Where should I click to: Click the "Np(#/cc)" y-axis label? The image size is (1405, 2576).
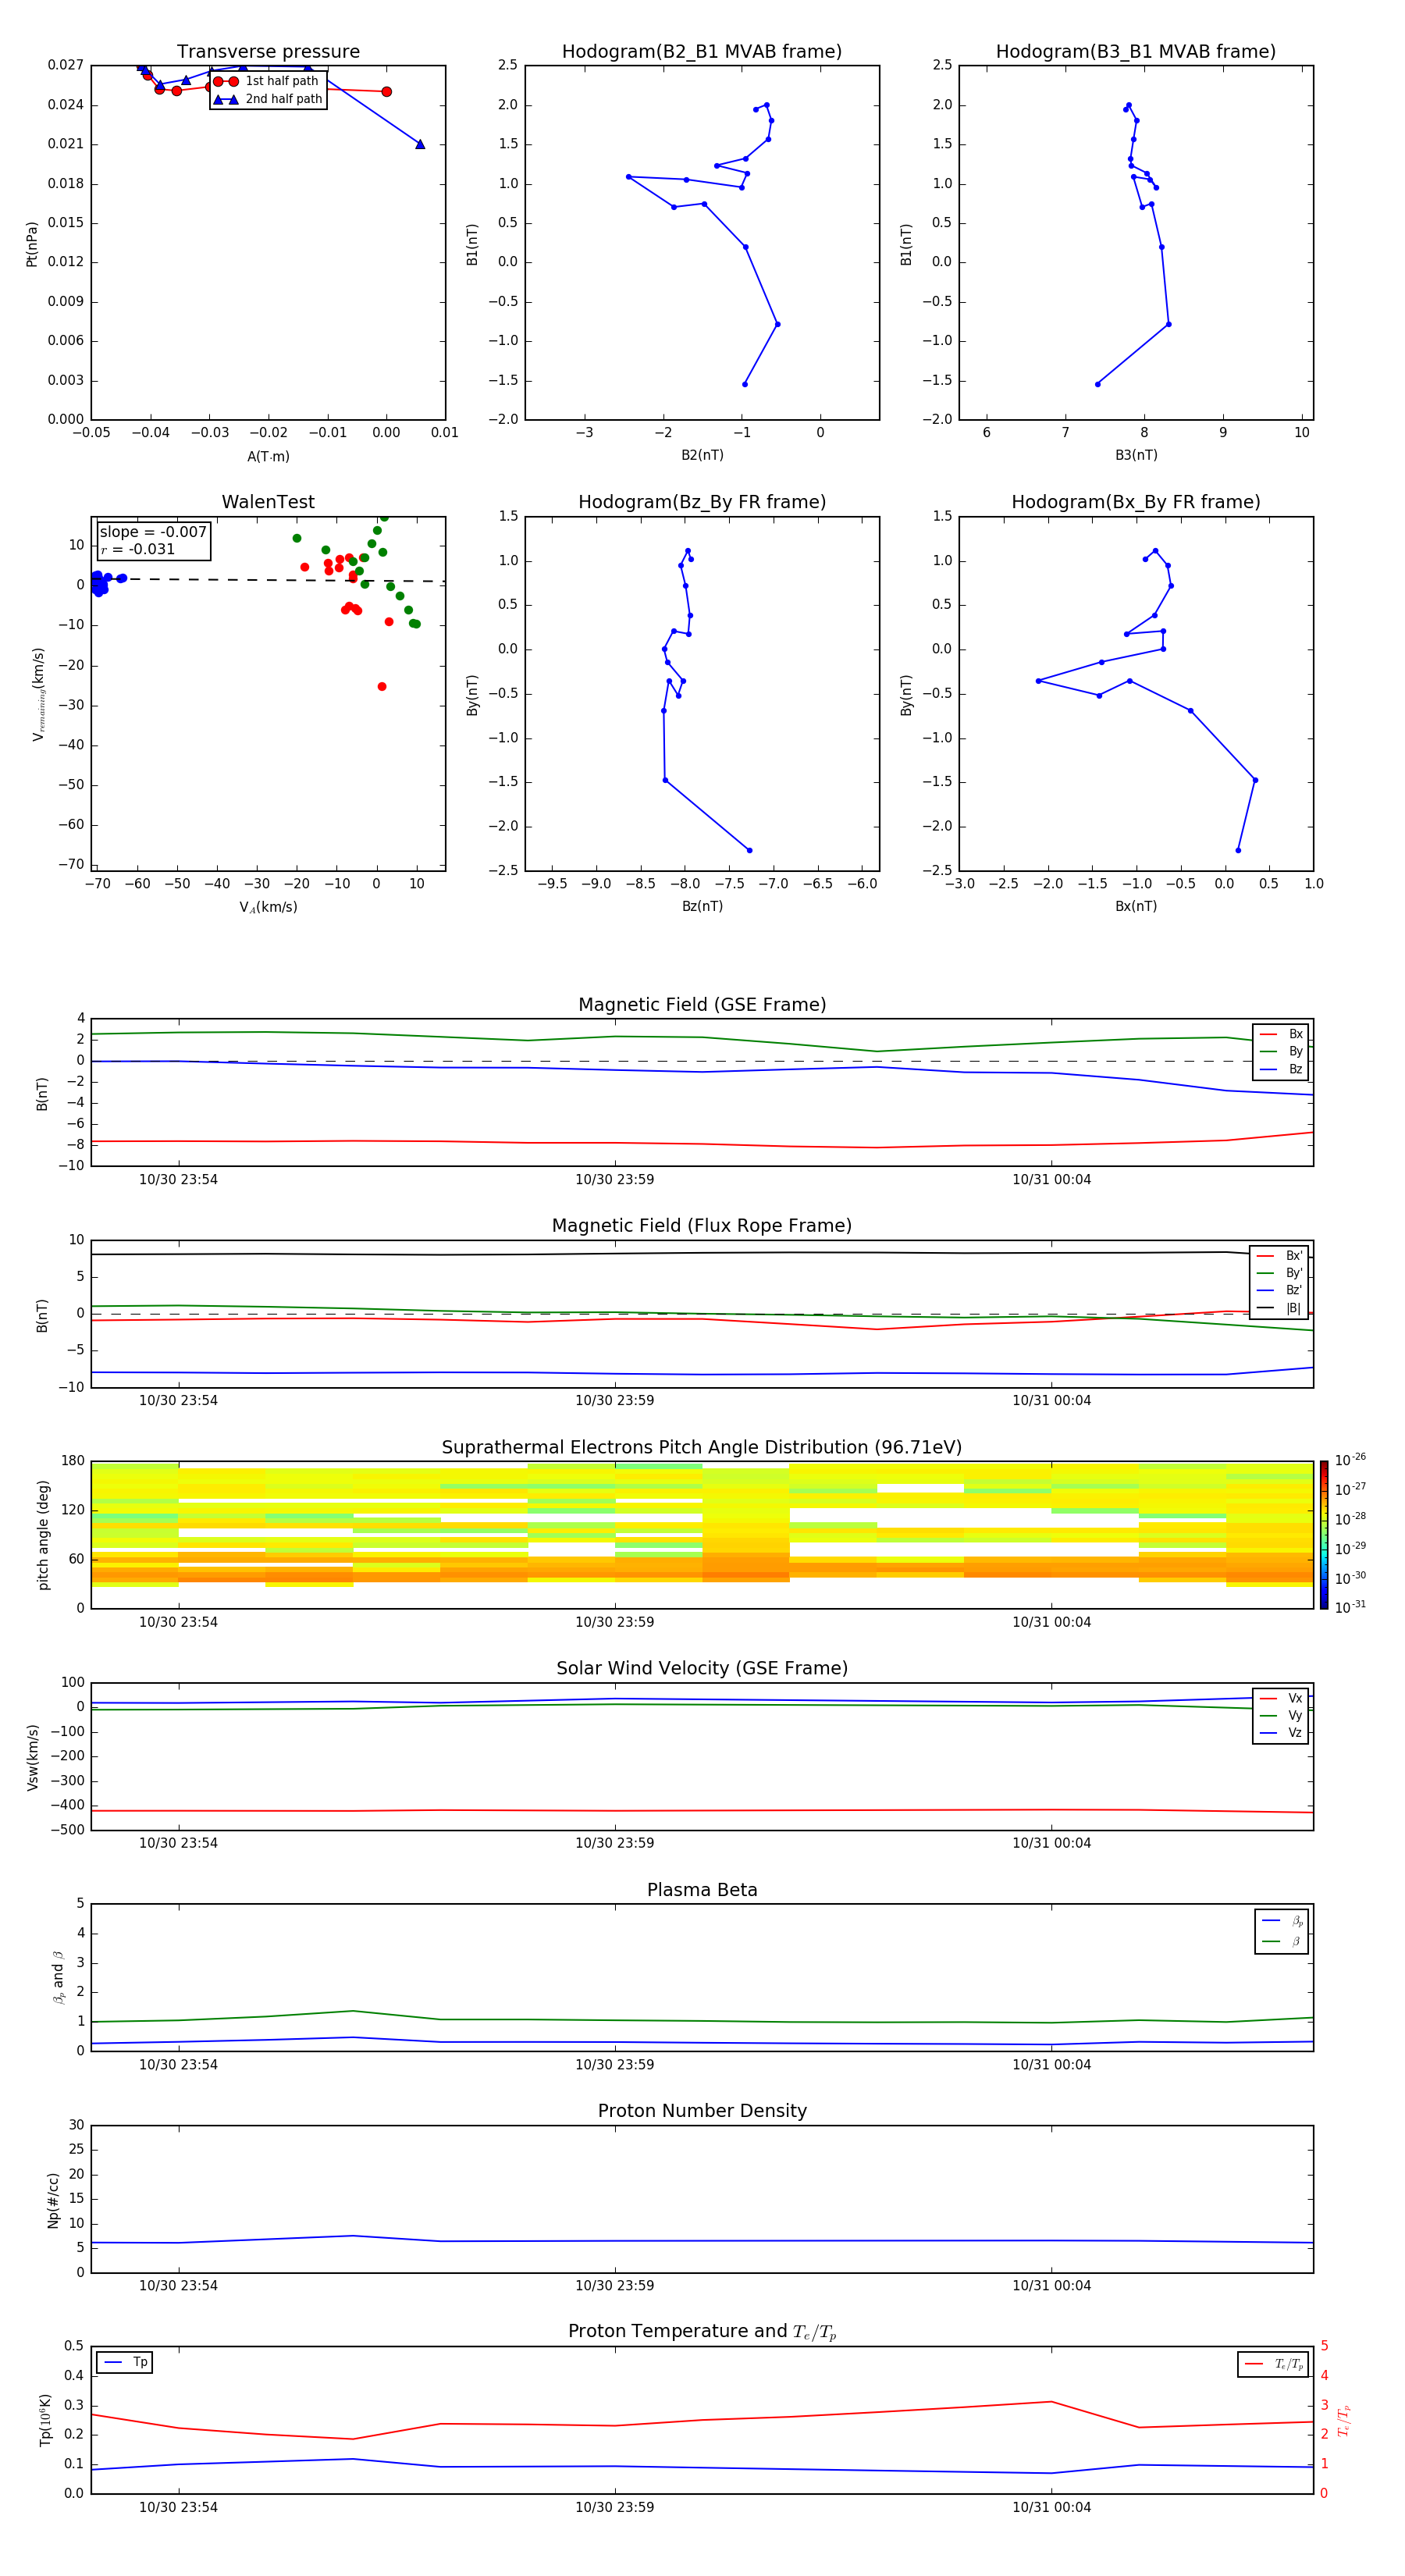coord(53,2200)
